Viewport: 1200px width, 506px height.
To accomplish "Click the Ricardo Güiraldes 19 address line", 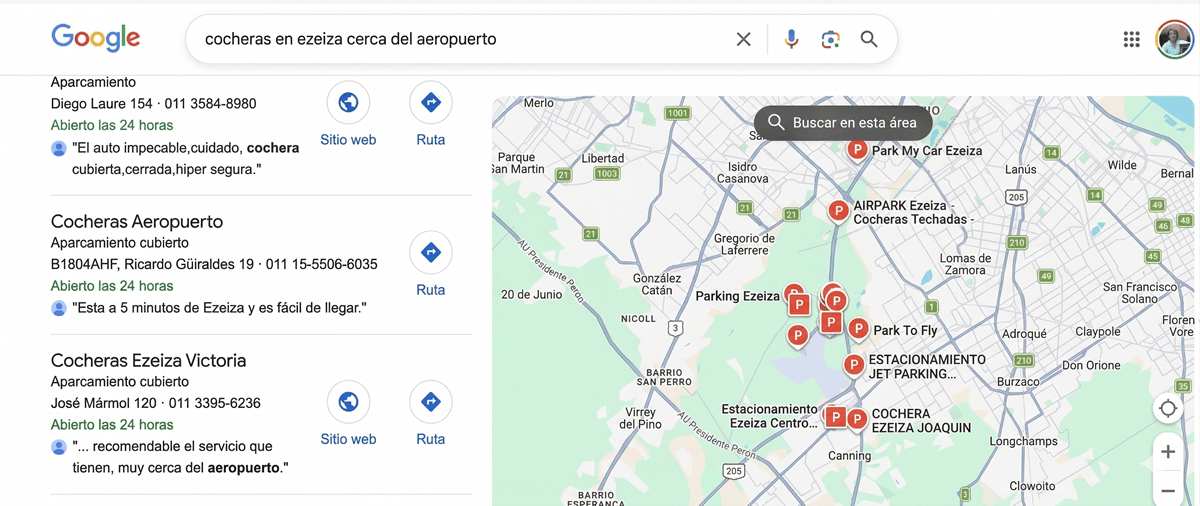I will pyautogui.click(x=214, y=265).
